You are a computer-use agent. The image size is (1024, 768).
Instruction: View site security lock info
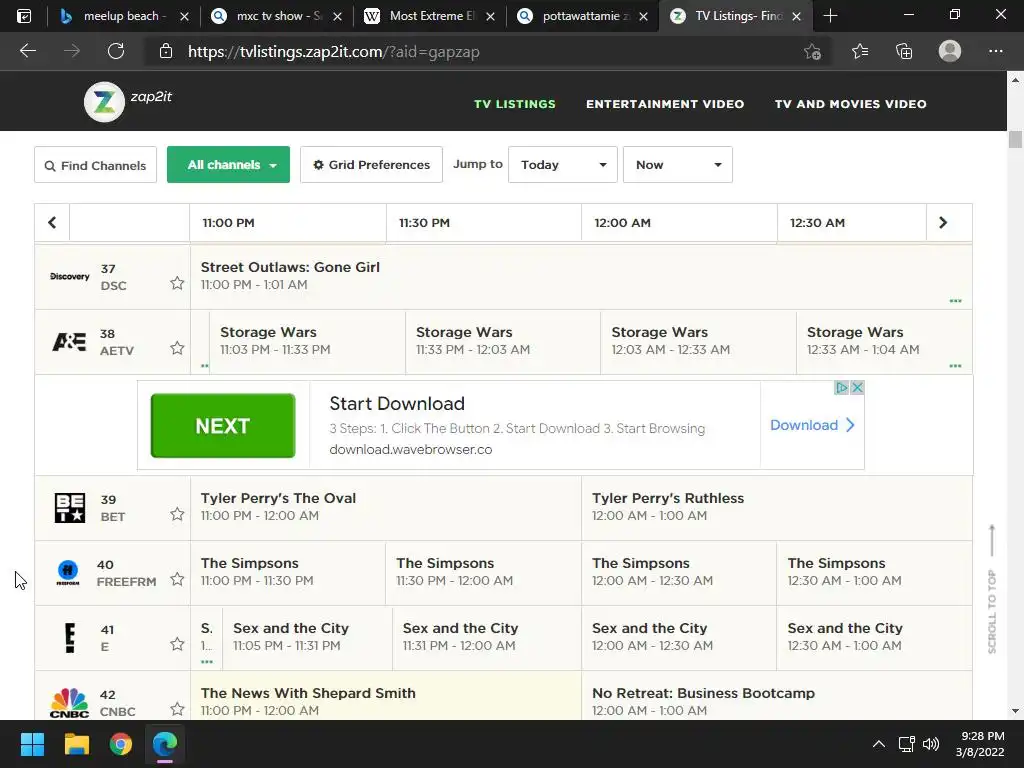click(x=166, y=52)
